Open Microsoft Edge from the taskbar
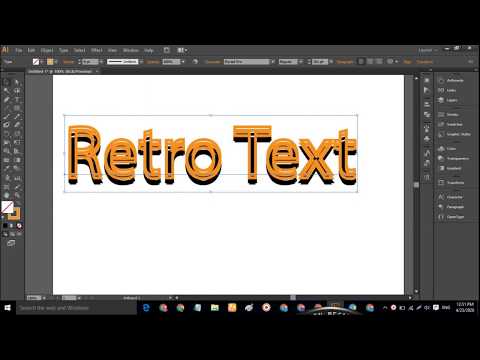480x360 pixels. coord(146,308)
